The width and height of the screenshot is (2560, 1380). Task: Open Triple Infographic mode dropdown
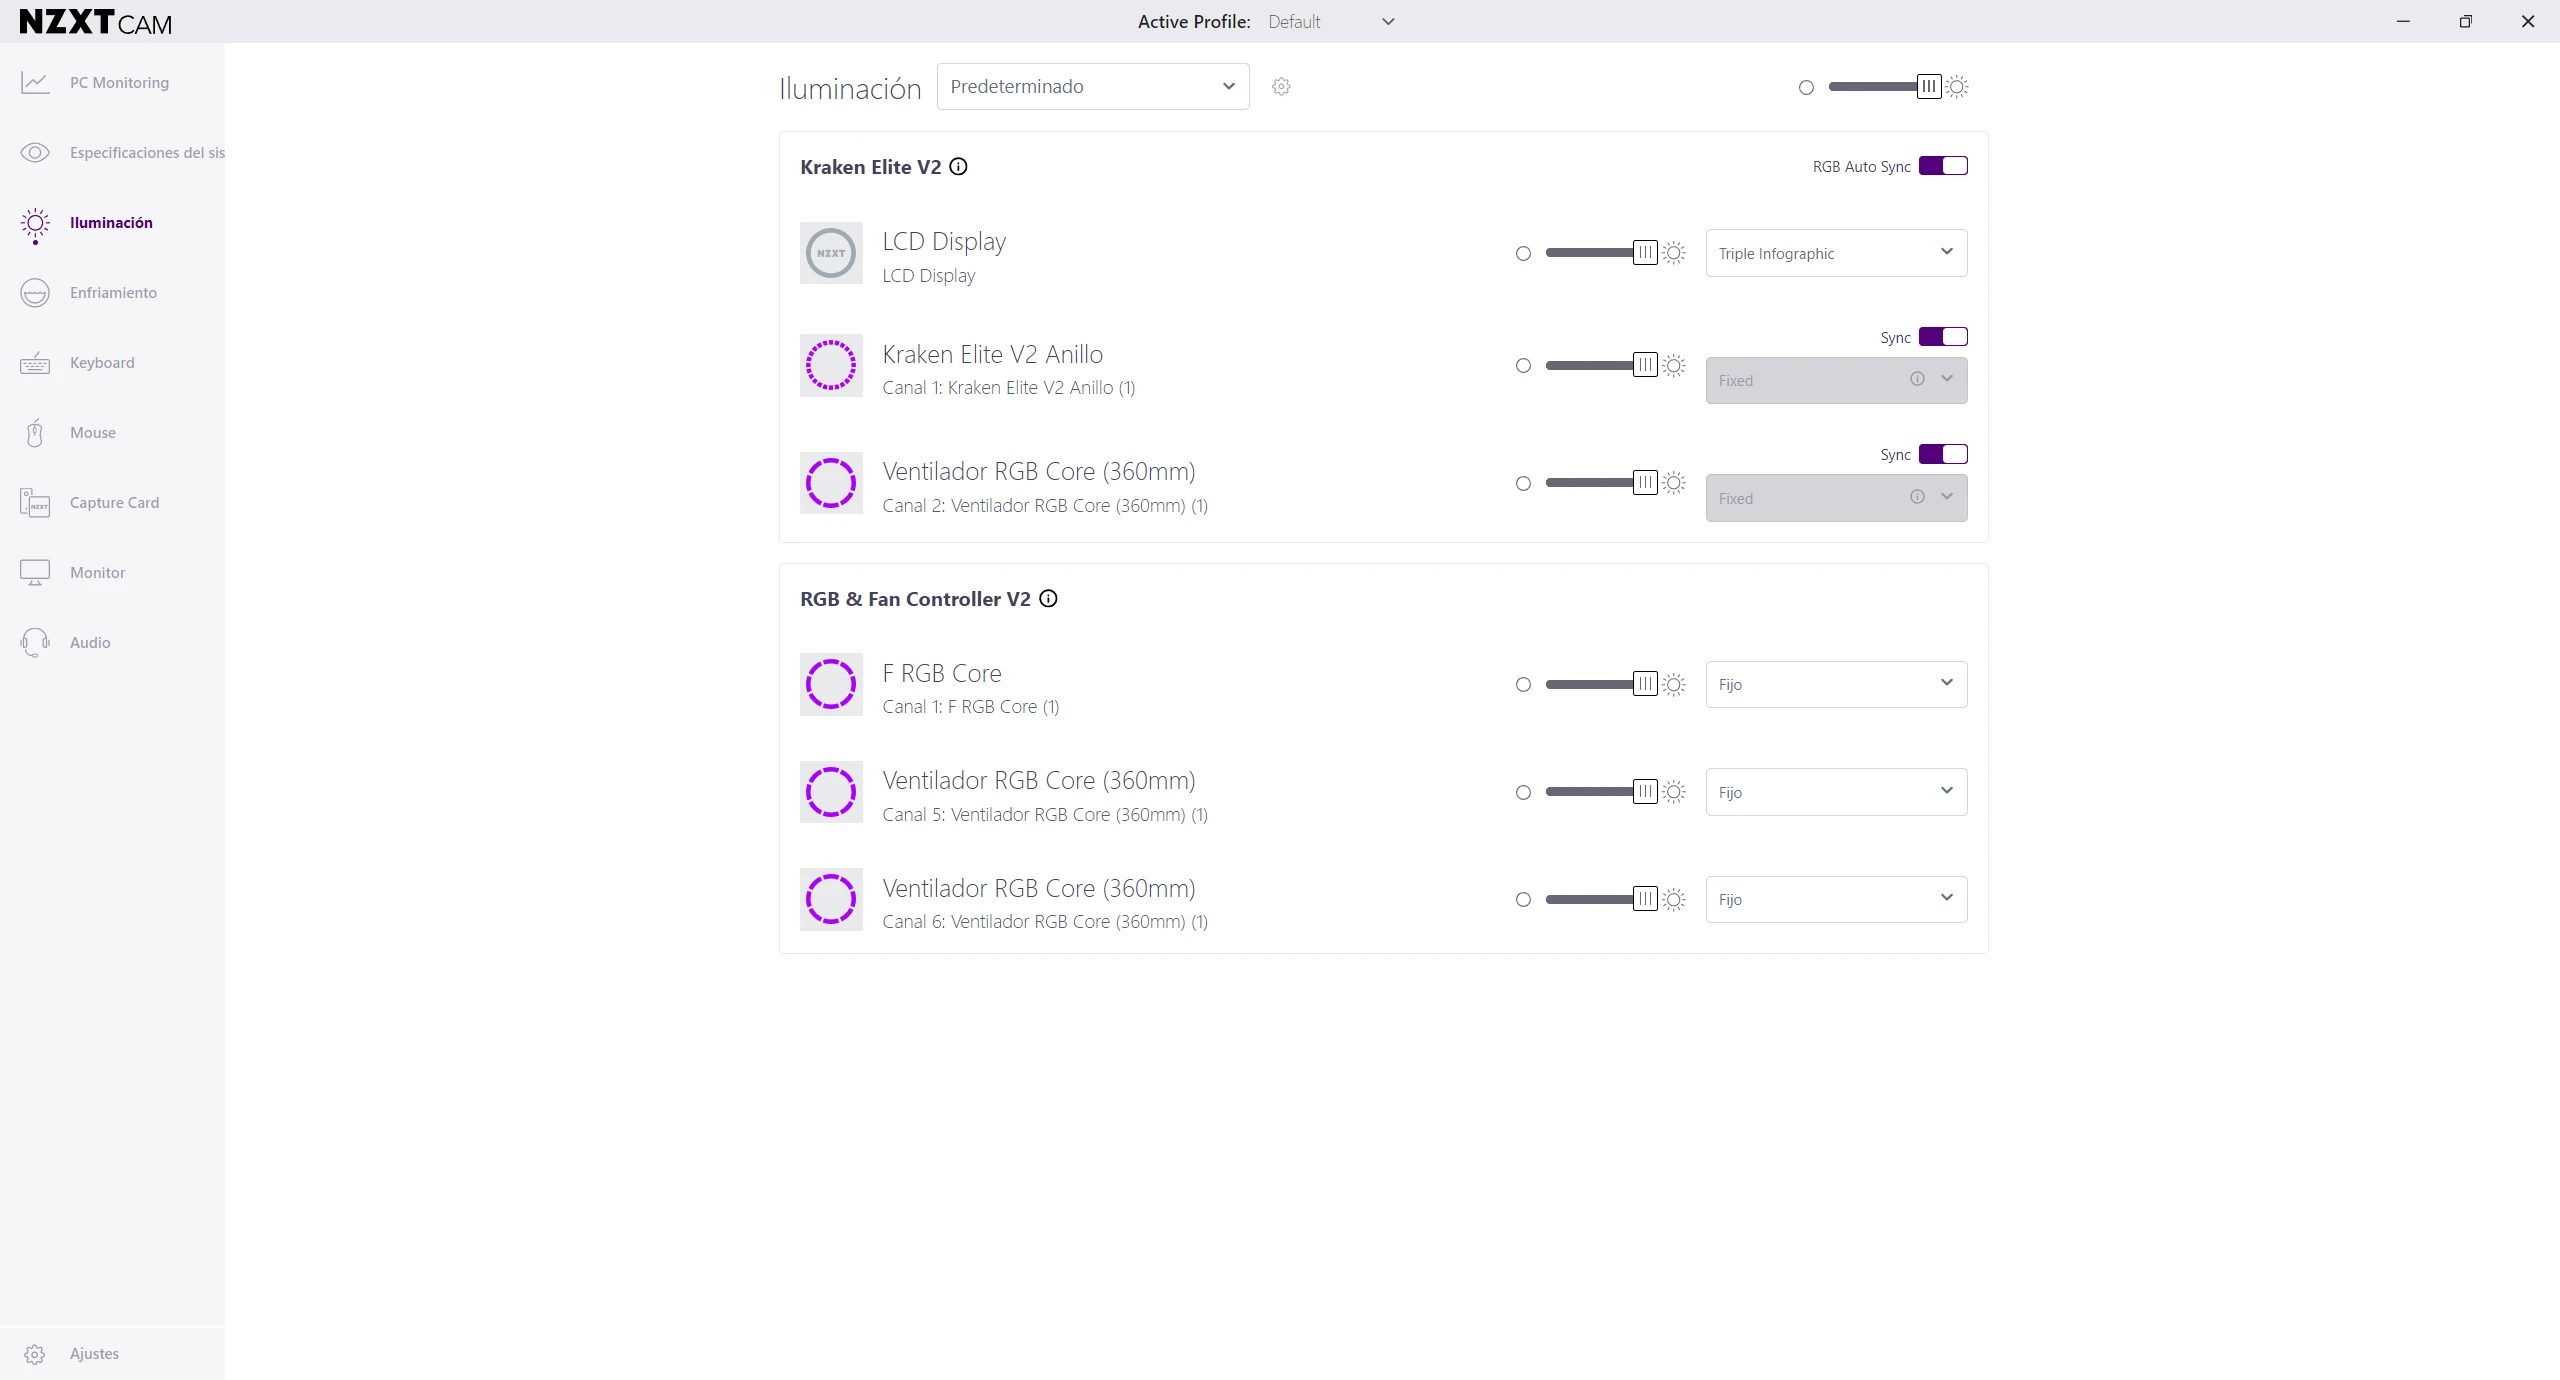1836,253
